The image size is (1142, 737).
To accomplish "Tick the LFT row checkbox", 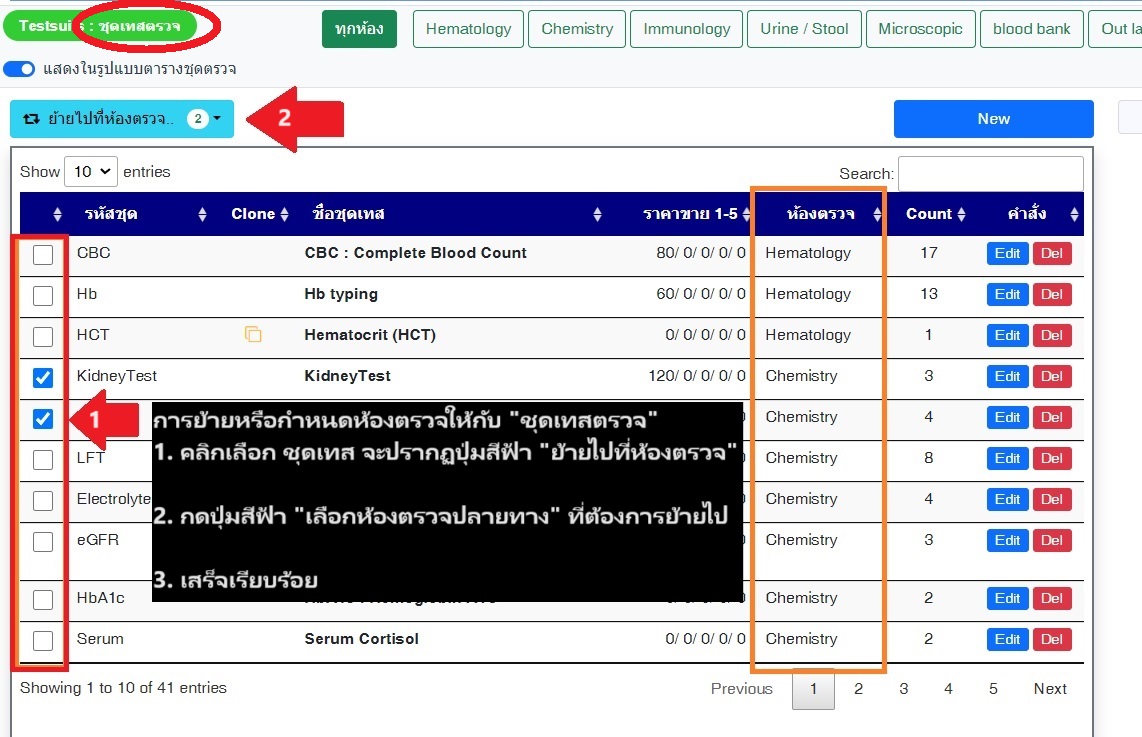I will (x=43, y=460).
